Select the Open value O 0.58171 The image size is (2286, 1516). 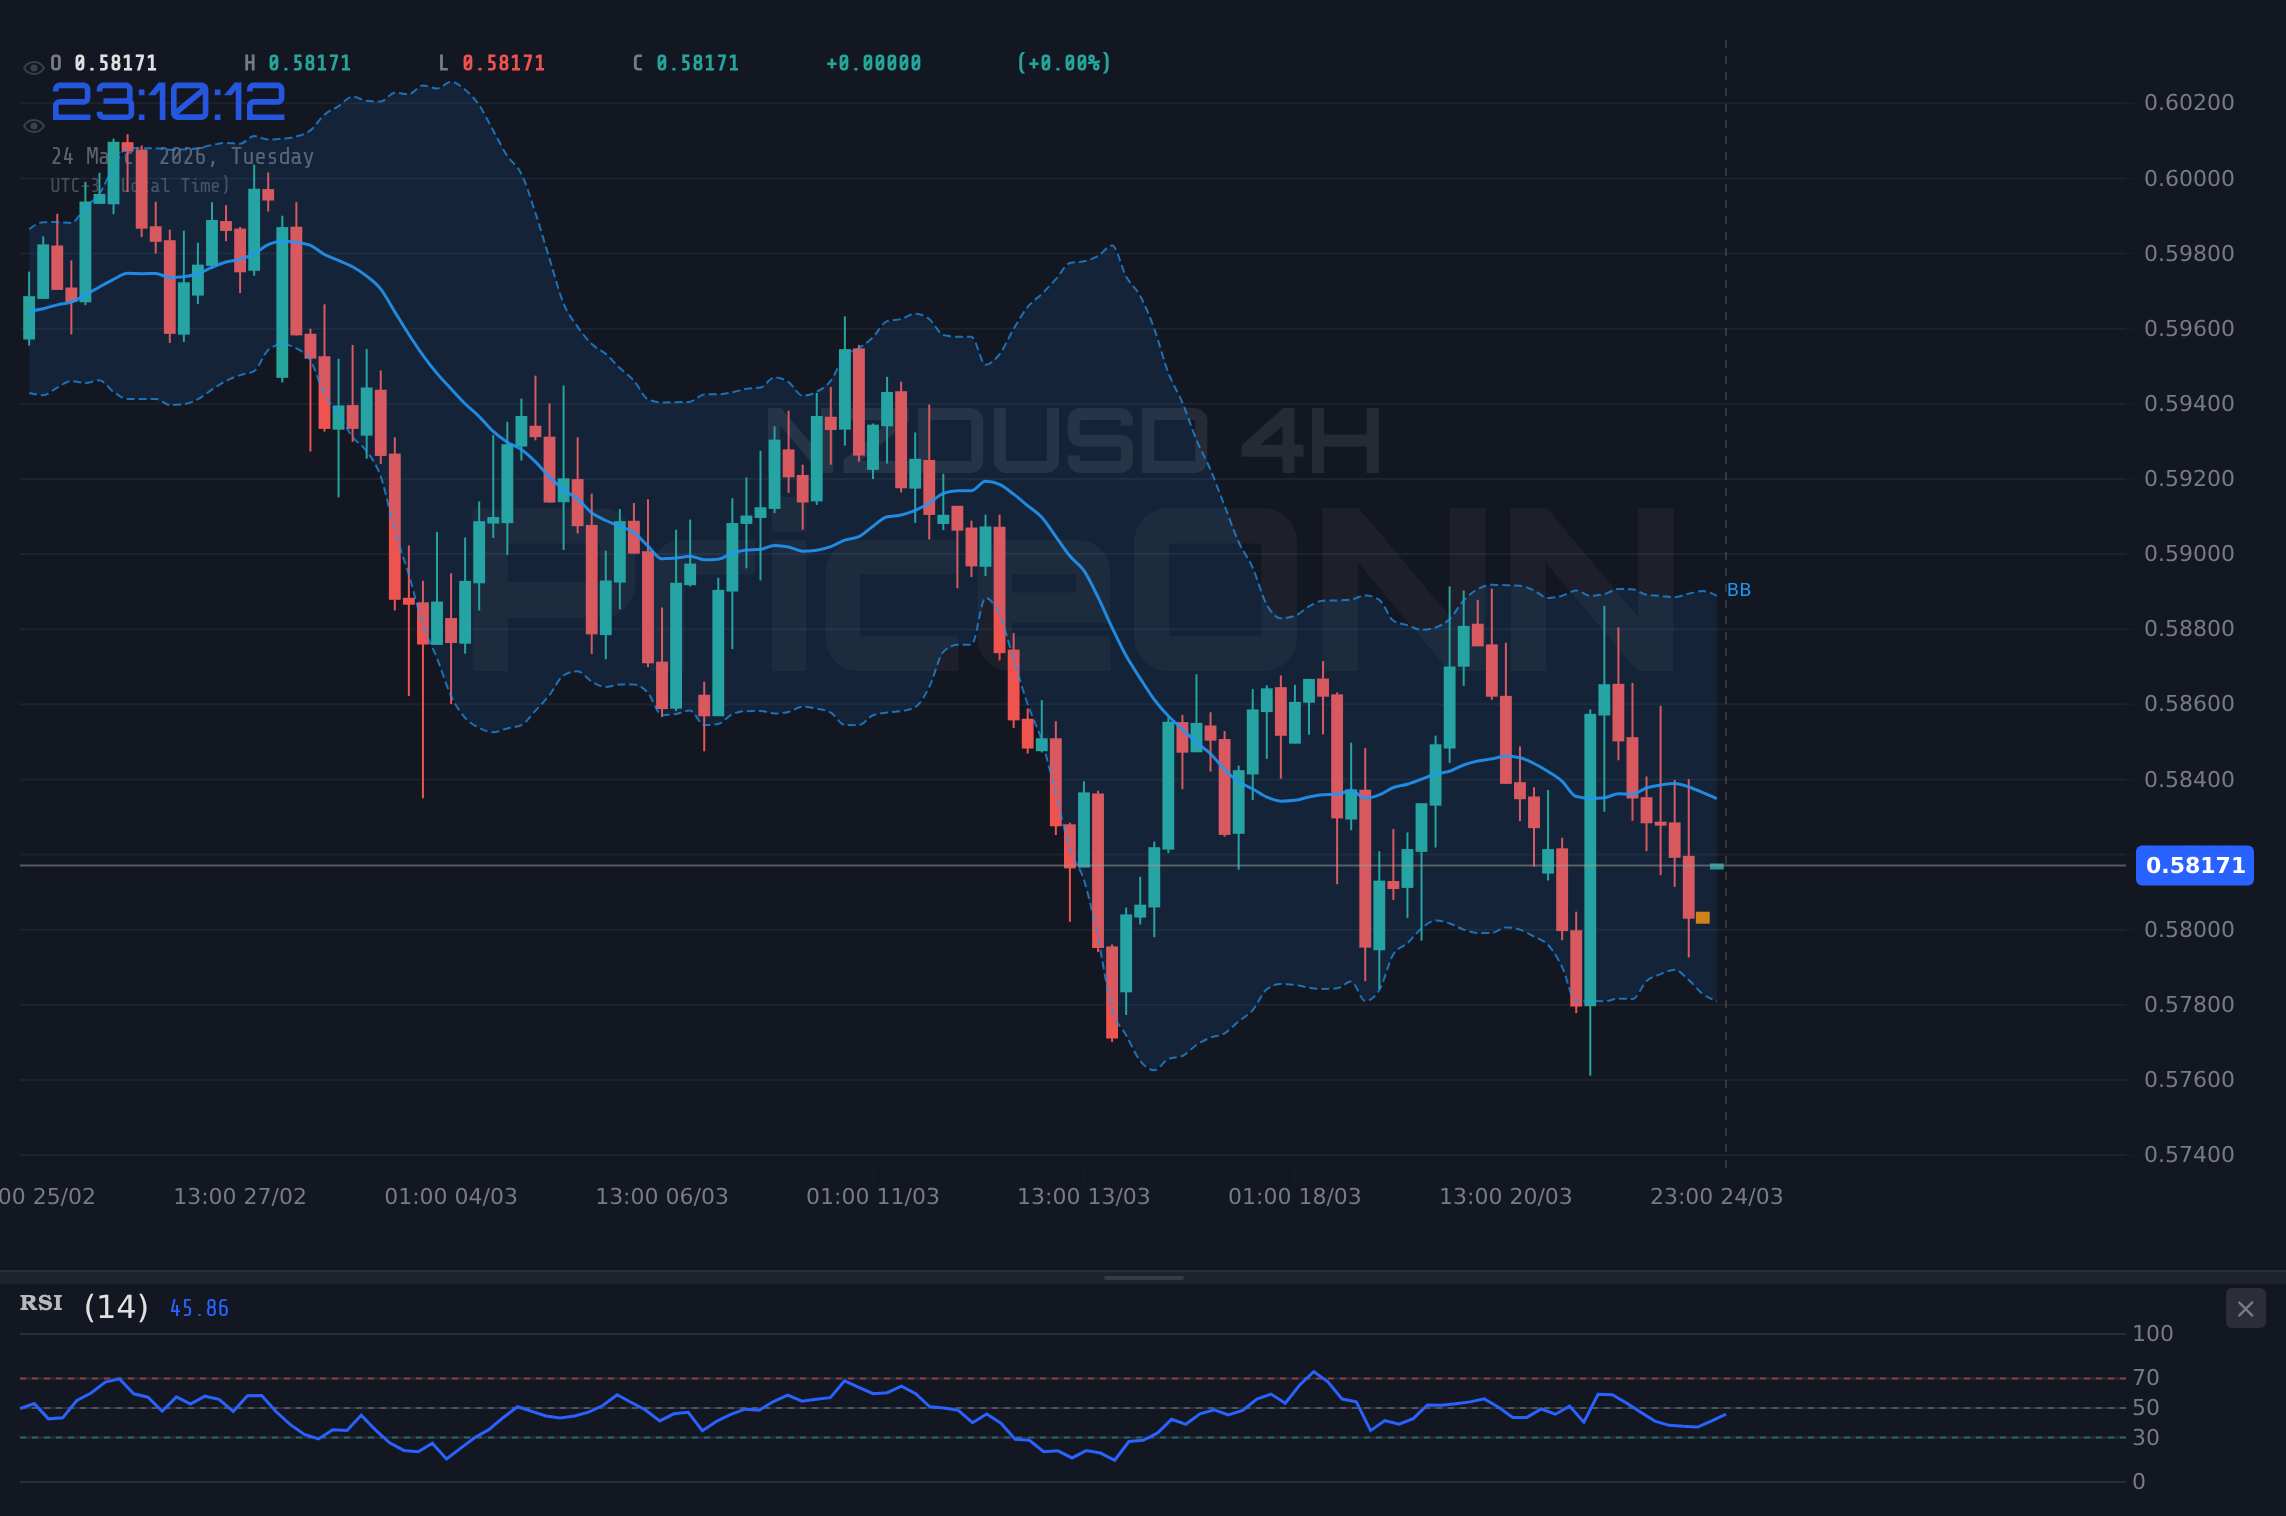(103, 63)
